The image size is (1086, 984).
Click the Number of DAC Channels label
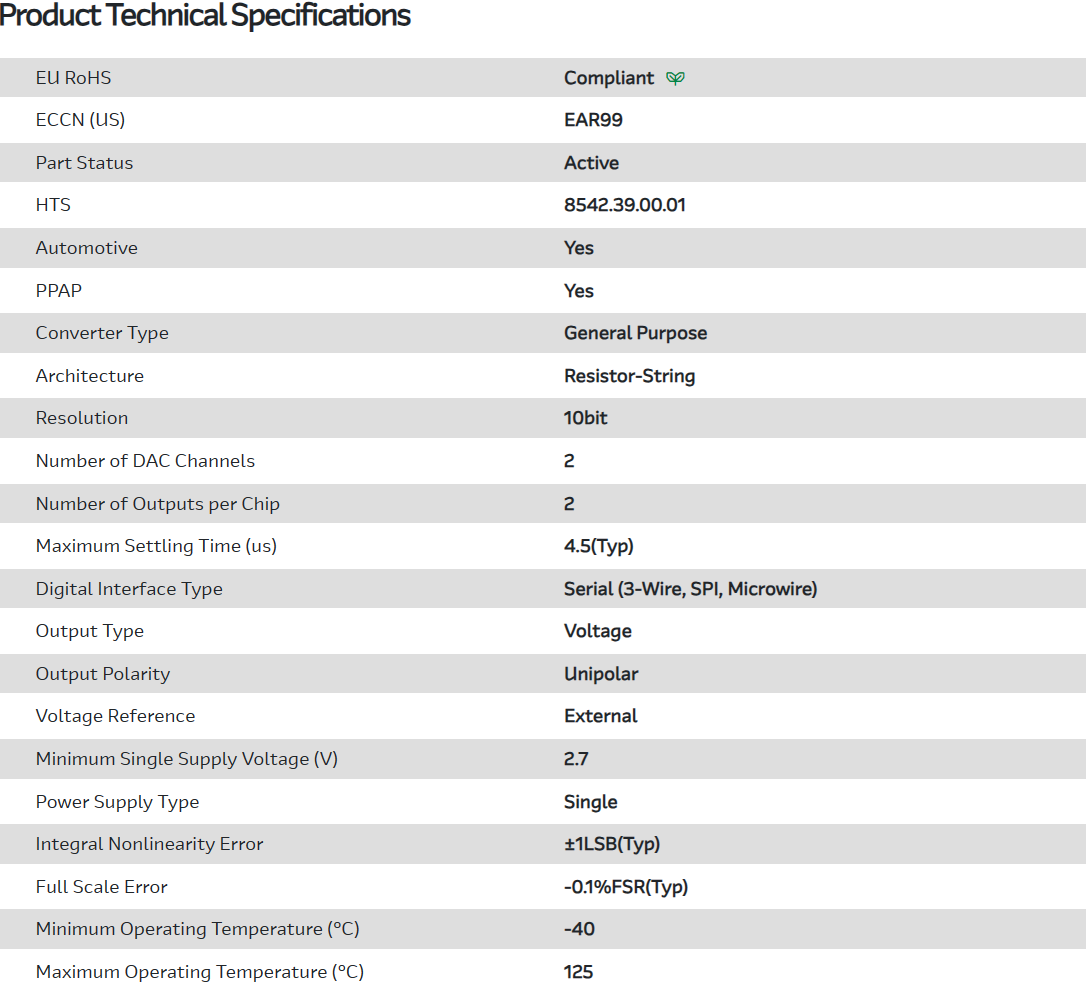[145, 461]
